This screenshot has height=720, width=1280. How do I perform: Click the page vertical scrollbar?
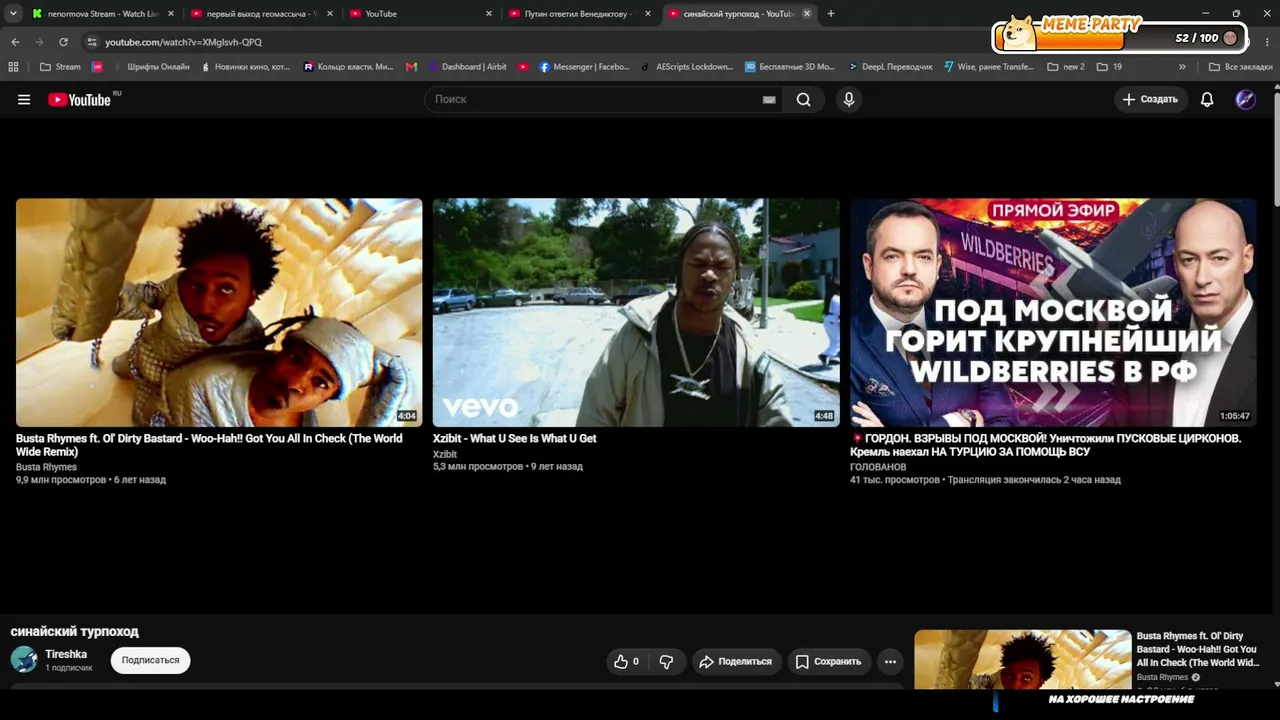coord(1276,150)
